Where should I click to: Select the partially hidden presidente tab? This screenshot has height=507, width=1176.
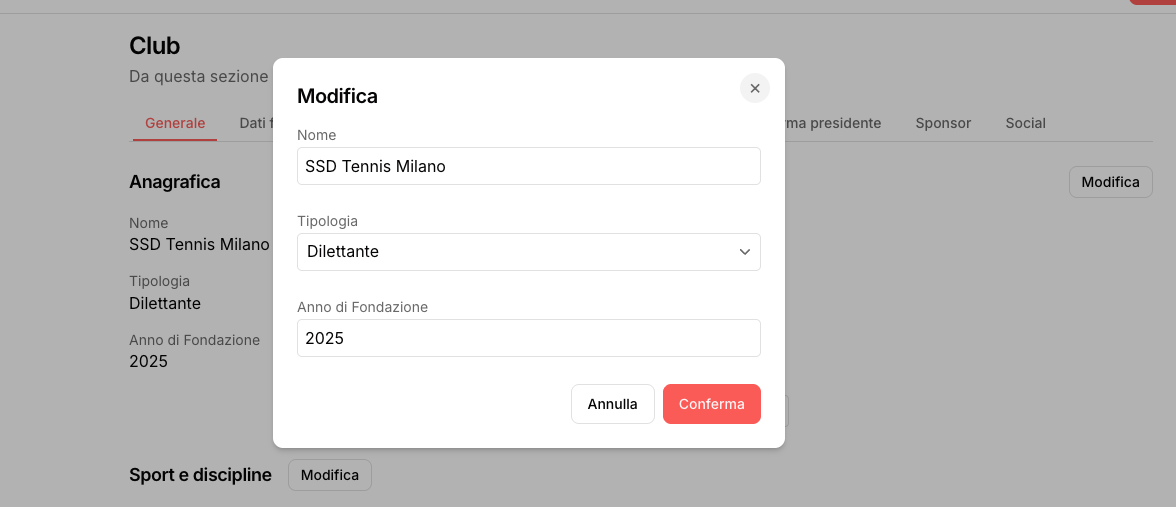833,123
